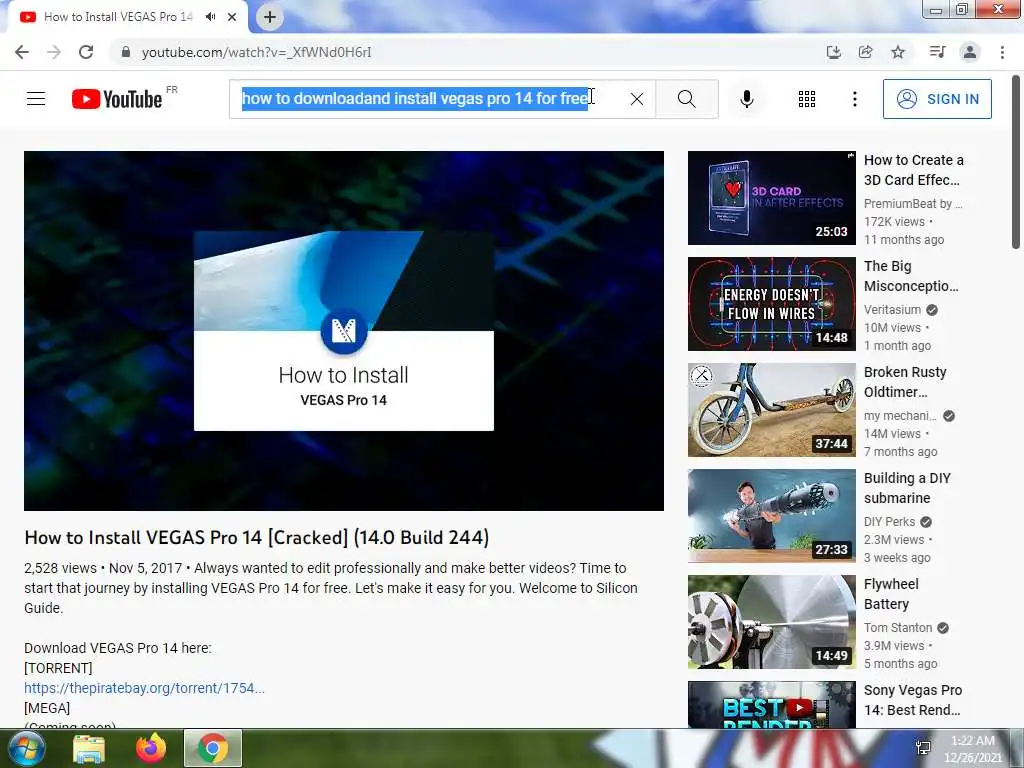Screen dimensions: 1024x768
Task: Open the media control icon in Chrome toolbar
Action: 937,52
